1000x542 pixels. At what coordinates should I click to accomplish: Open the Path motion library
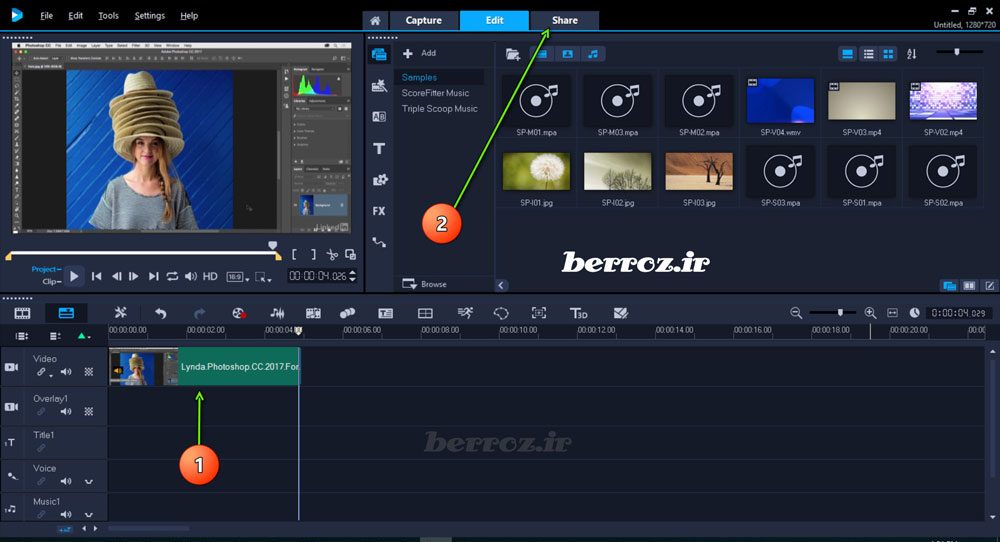pos(379,242)
